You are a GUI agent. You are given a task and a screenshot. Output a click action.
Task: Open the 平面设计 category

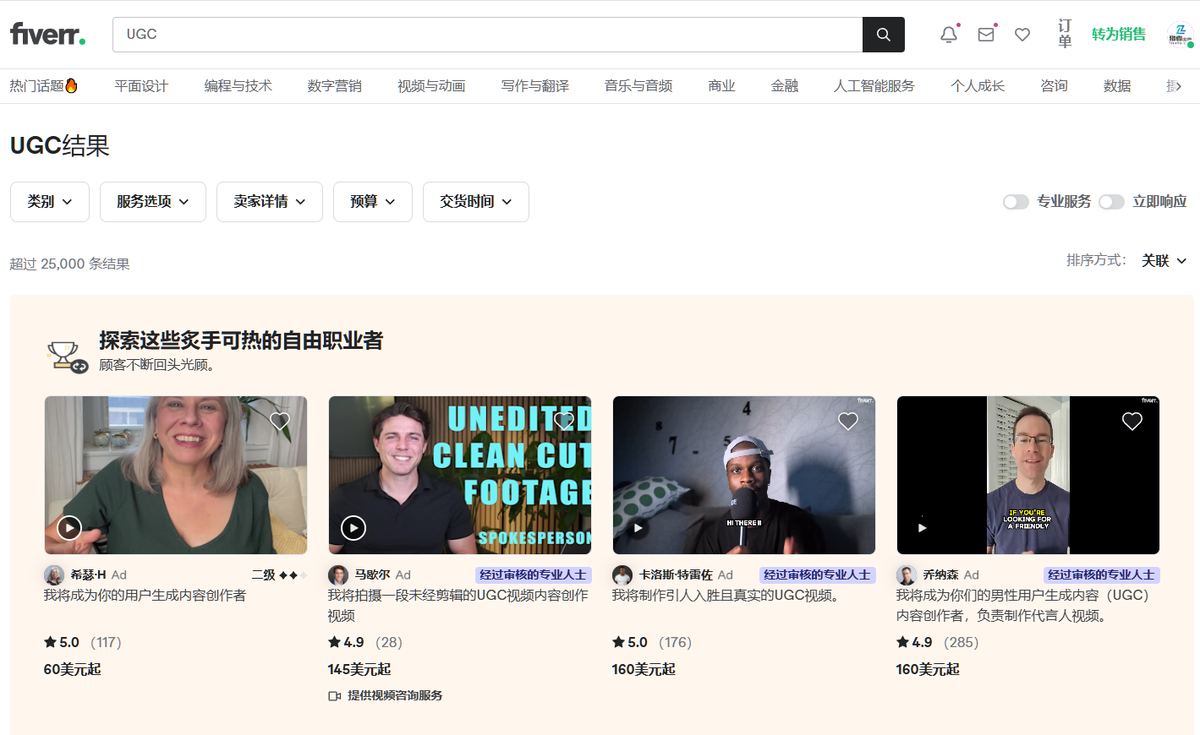tap(141, 86)
